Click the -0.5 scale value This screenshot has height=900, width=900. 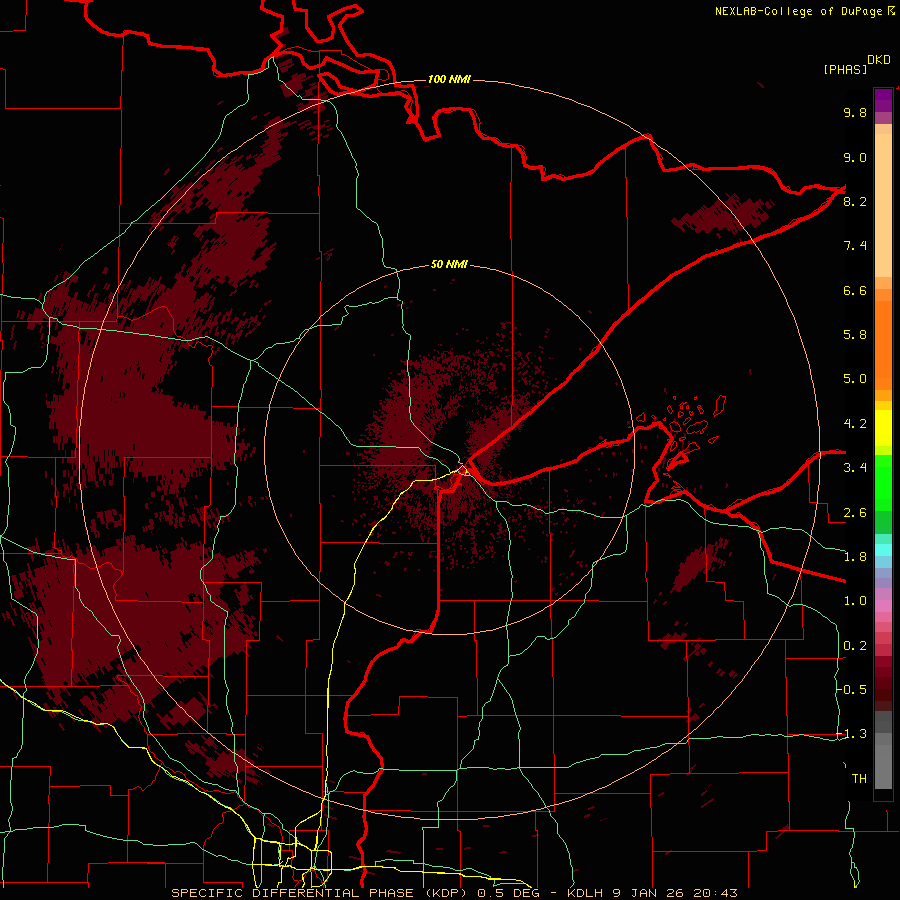click(852, 690)
